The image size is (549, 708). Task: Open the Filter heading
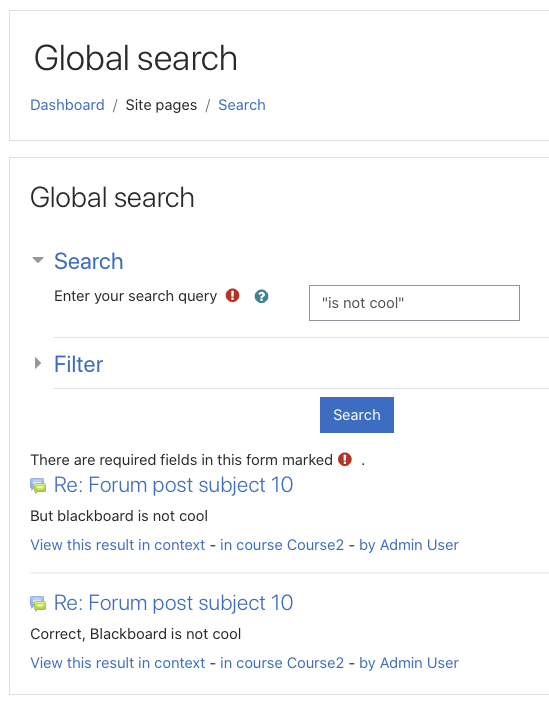pyautogui.click(x=79, y=364)
